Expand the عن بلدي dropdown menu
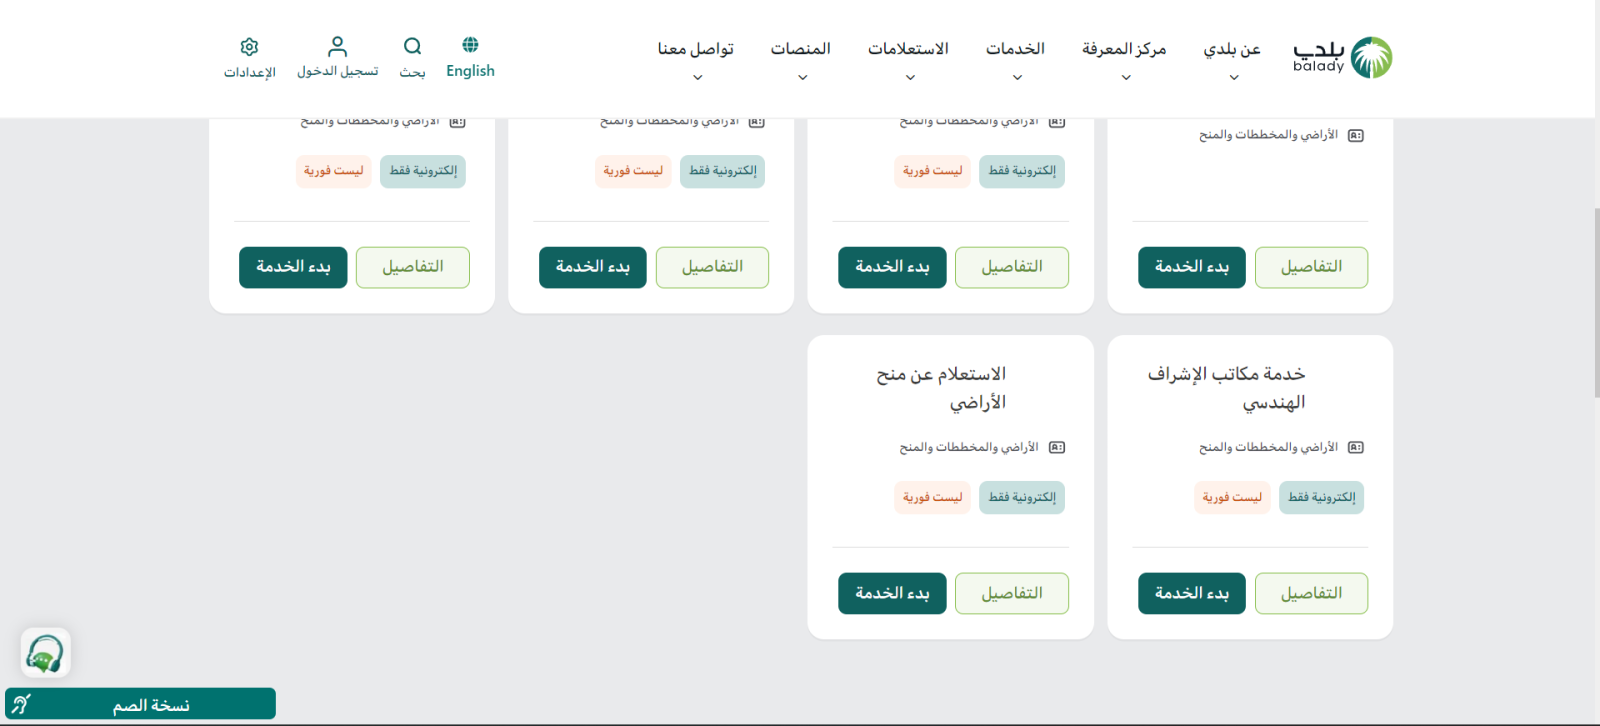The image size is (1600, 726). [x=1232, y=59]
